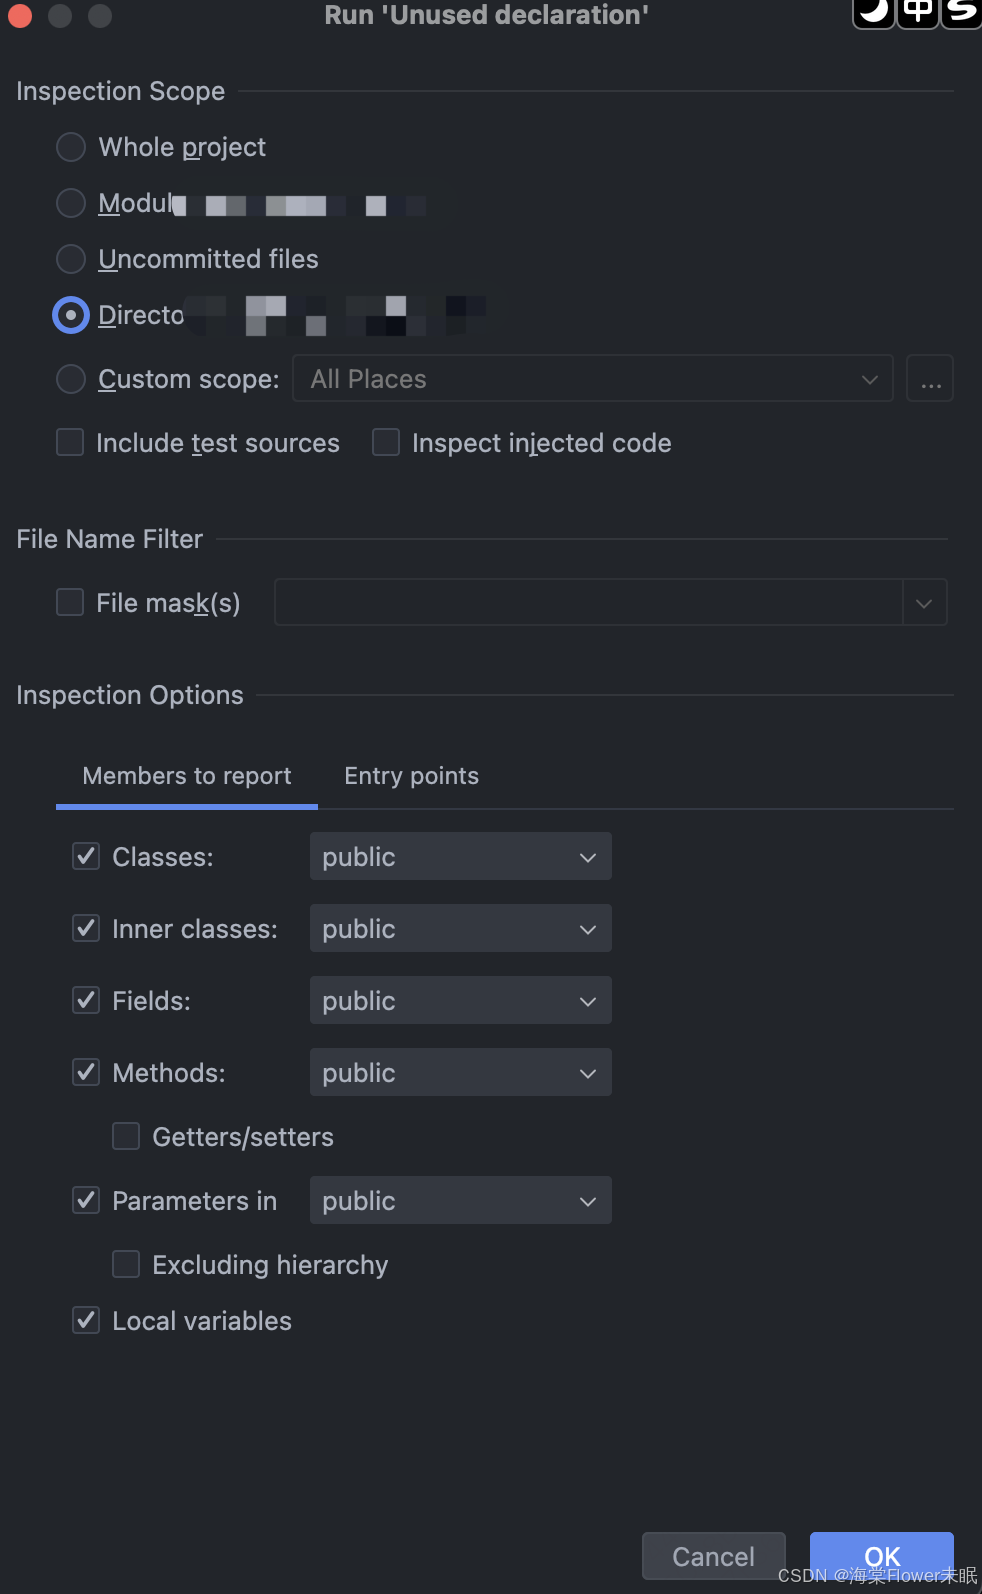Close the dialog with red window button
This screenshot has height=1594, width=982.
point(20,15)
